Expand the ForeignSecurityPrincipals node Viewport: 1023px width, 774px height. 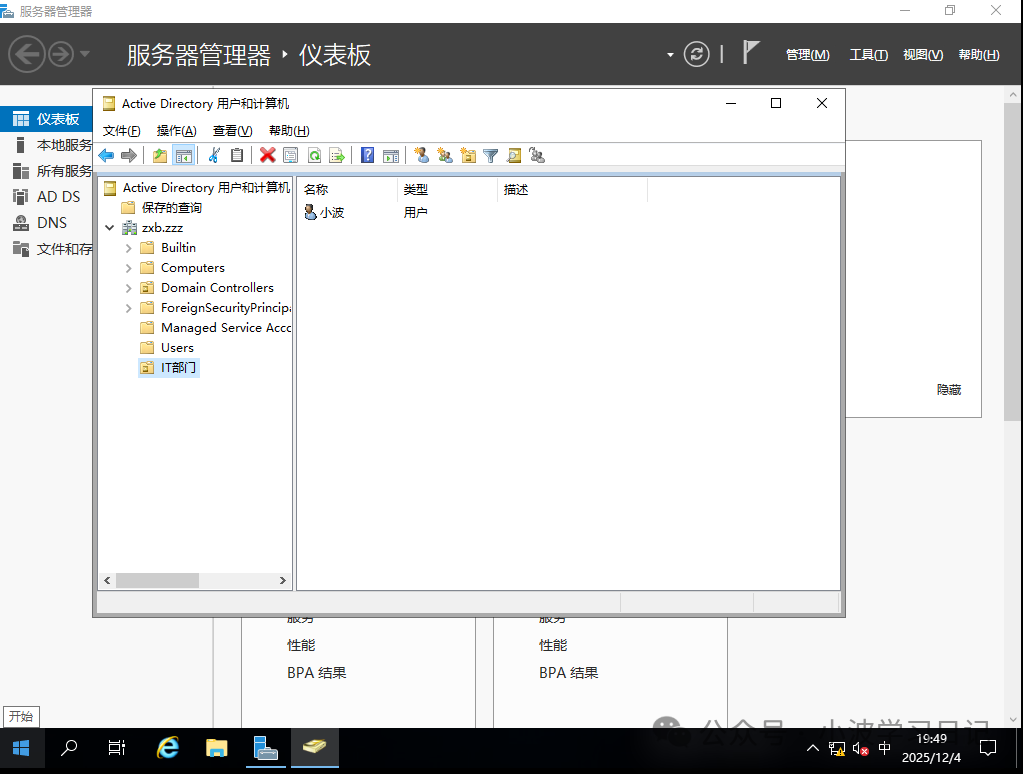(x=129, y=308)
